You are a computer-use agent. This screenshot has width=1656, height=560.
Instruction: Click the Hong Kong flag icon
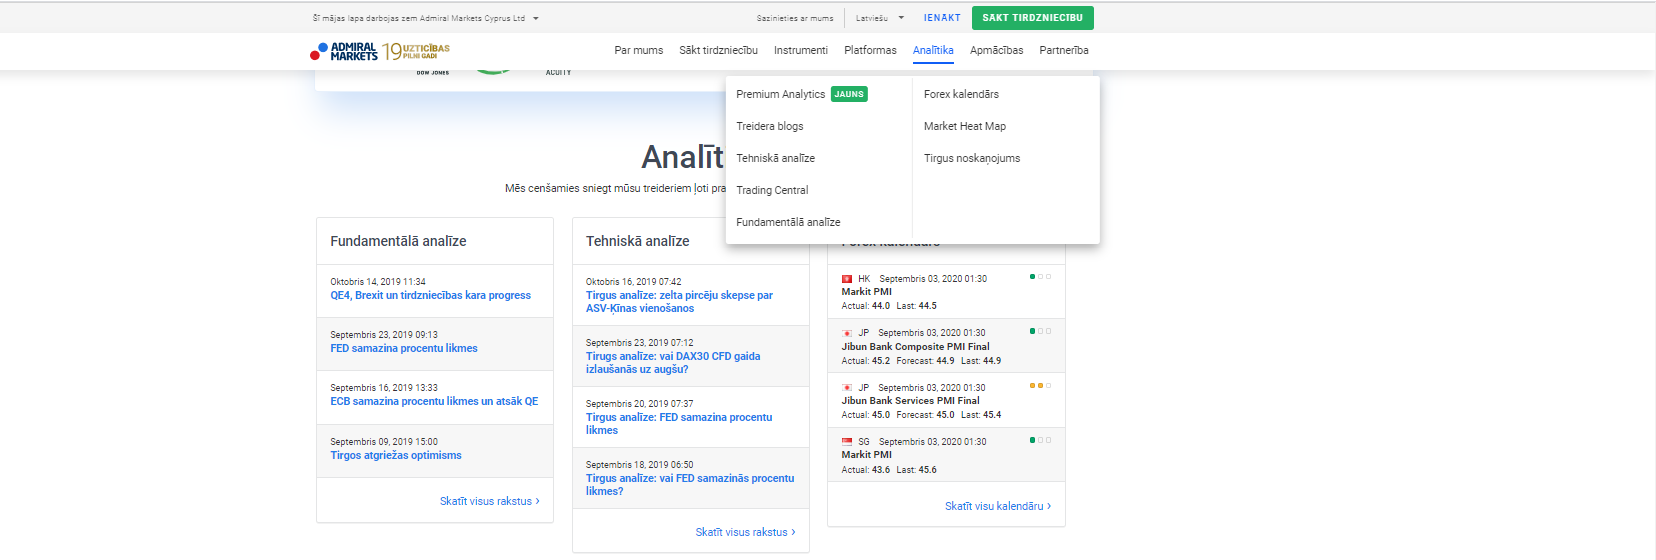coord(847,279)
